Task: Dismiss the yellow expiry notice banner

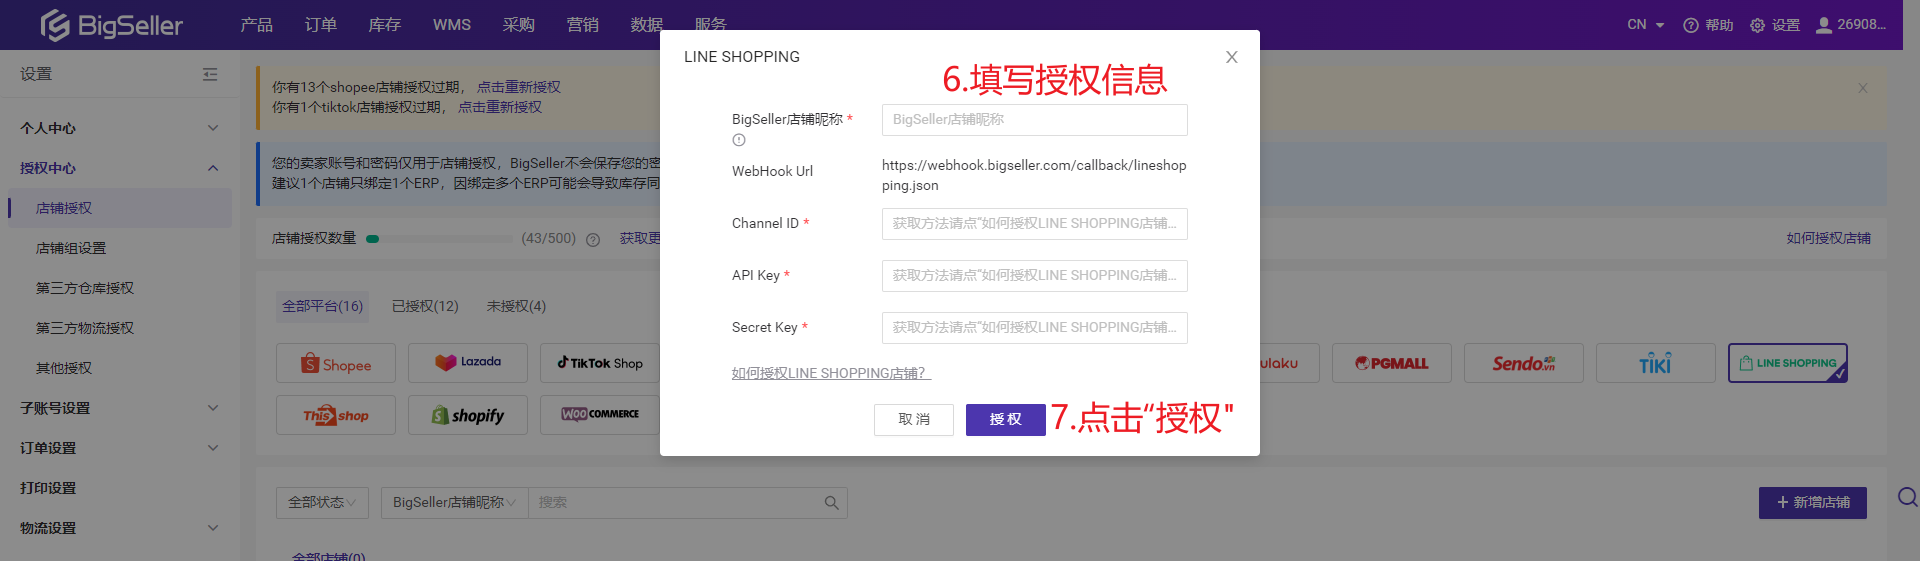Action: tap(1863, 88)
